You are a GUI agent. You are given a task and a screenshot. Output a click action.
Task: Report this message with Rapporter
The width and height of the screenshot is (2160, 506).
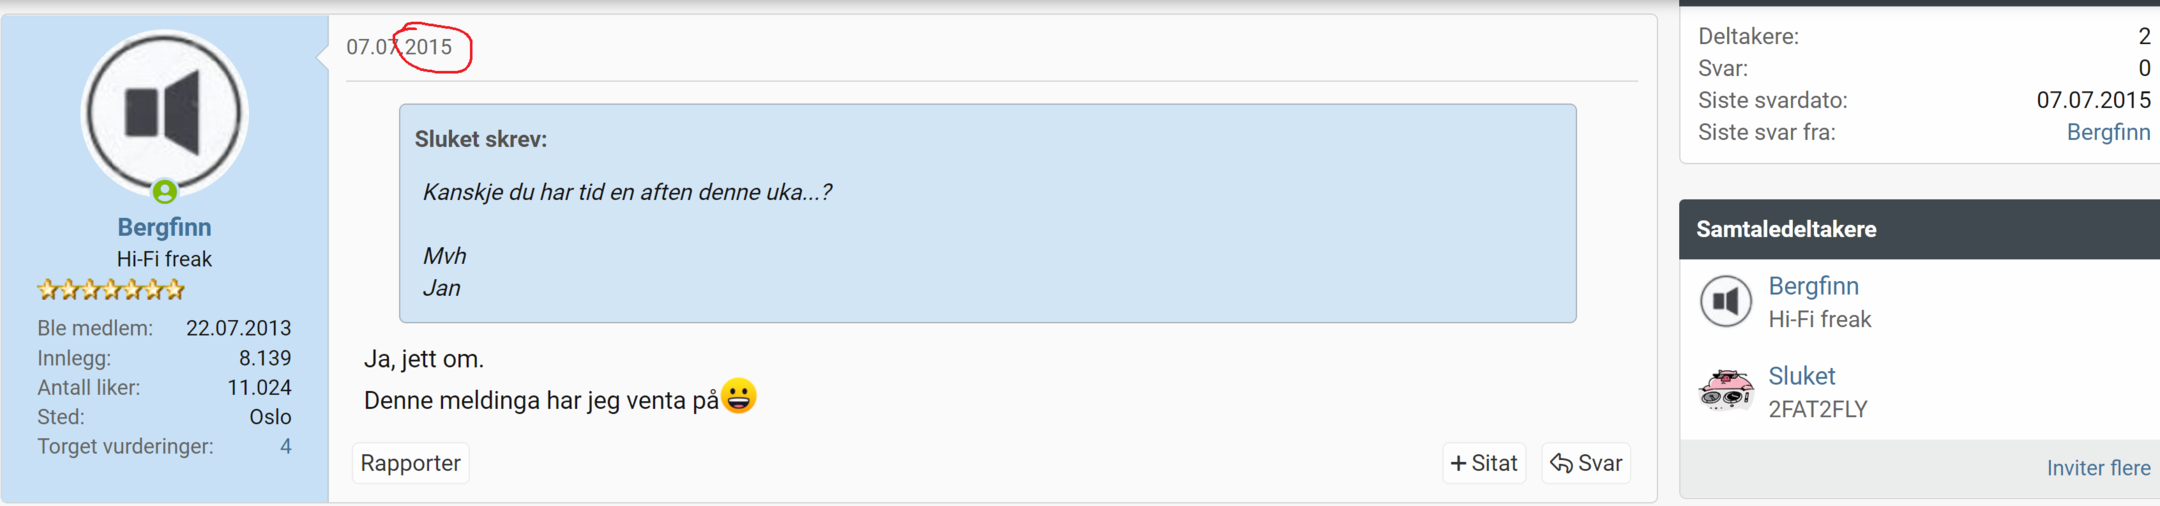tap(410, 463)
